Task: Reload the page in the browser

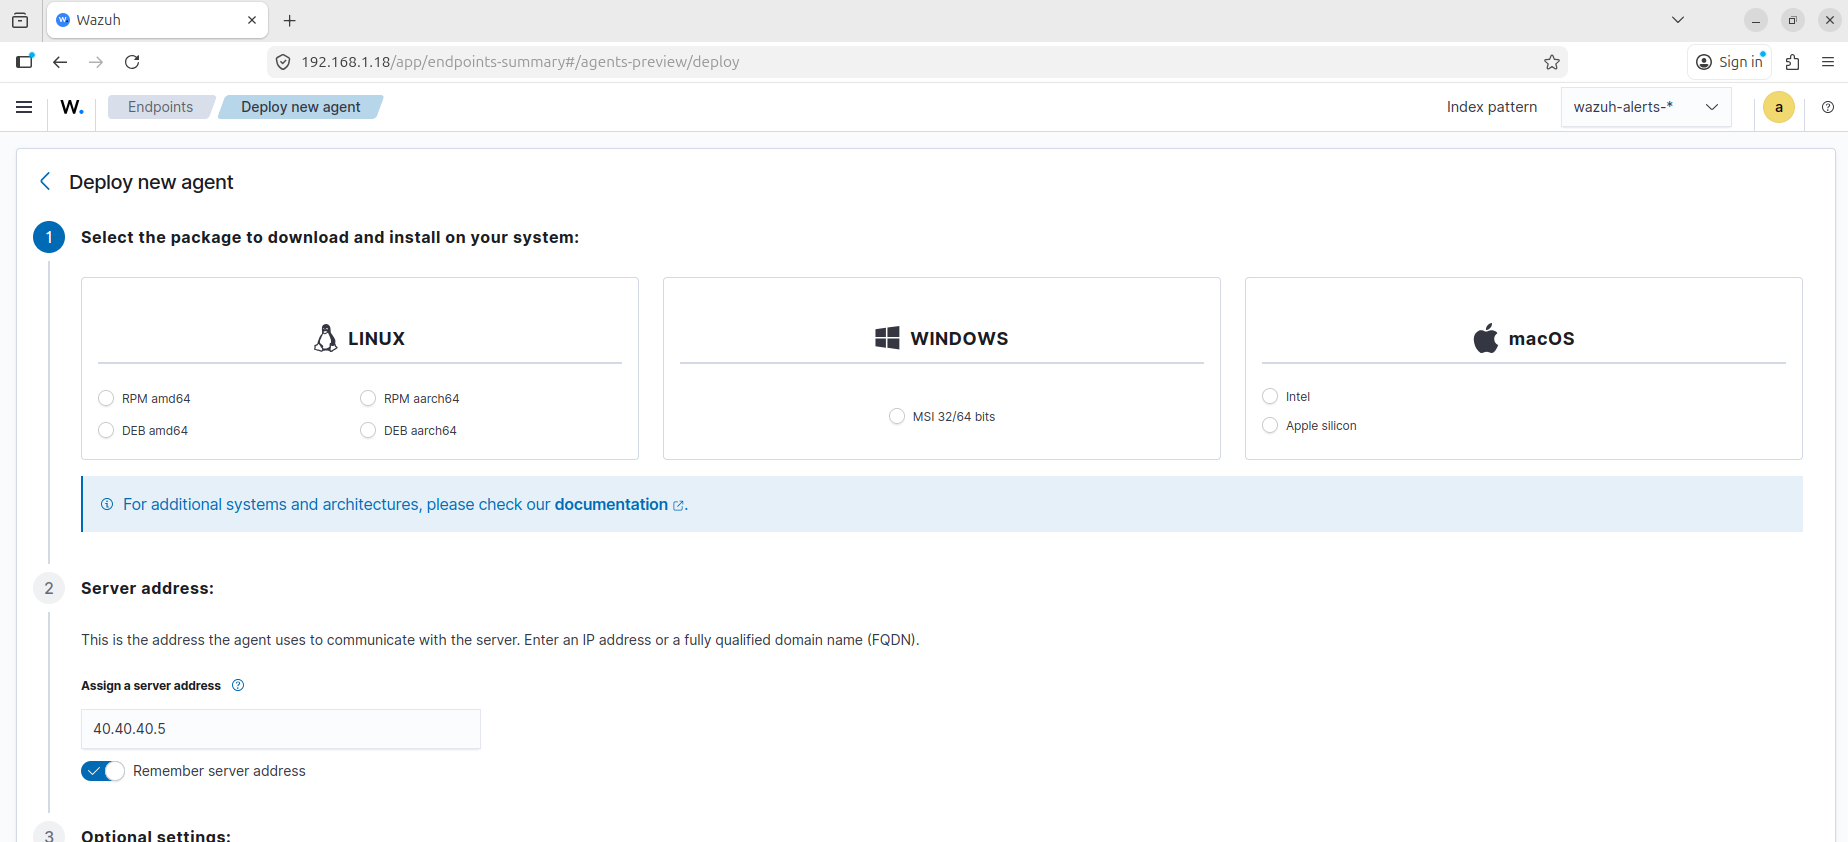Action: 132,62
